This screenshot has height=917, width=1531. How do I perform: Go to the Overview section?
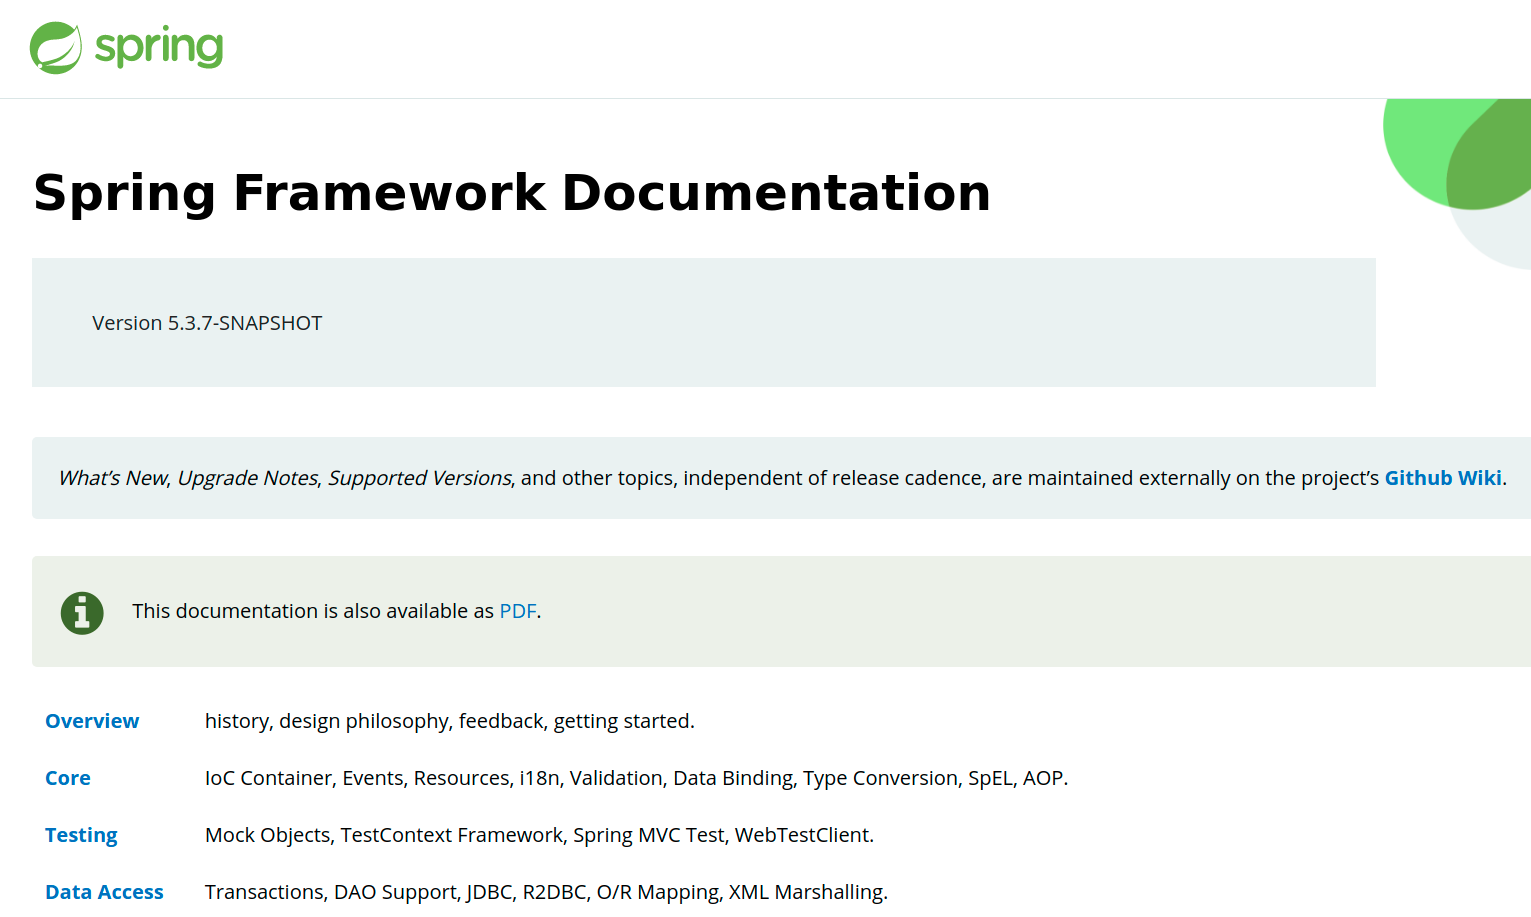[x=92, y=721]
